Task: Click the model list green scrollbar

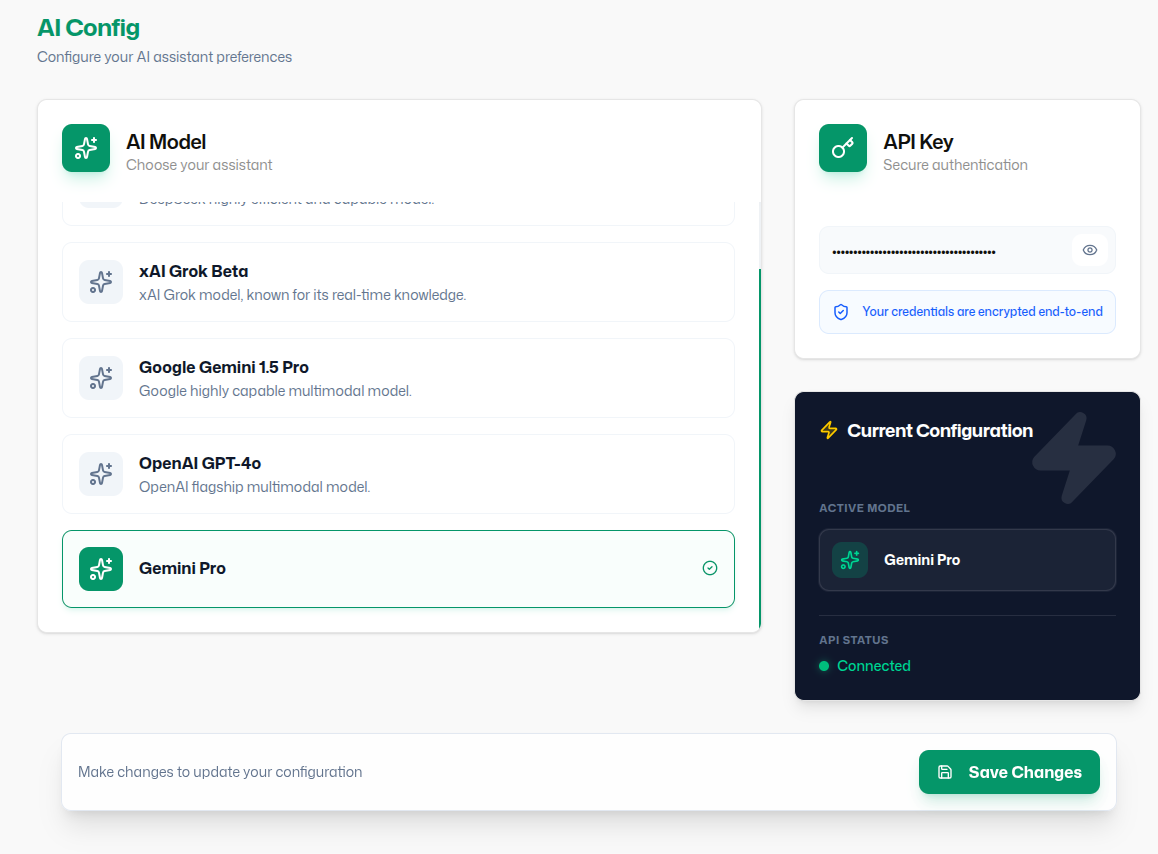Action: point(760,449)
